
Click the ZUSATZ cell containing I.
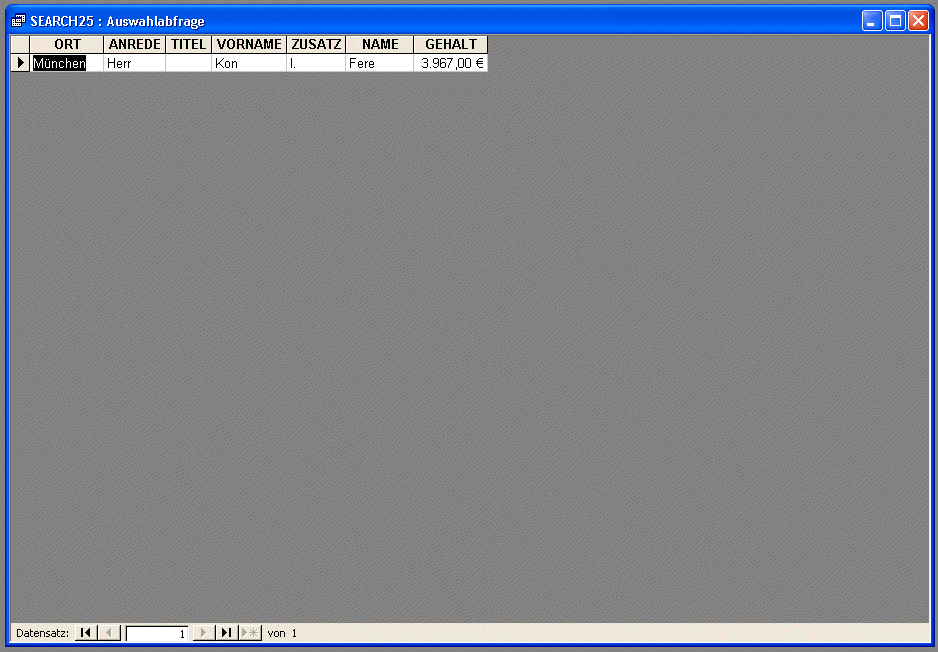point(316,63)
